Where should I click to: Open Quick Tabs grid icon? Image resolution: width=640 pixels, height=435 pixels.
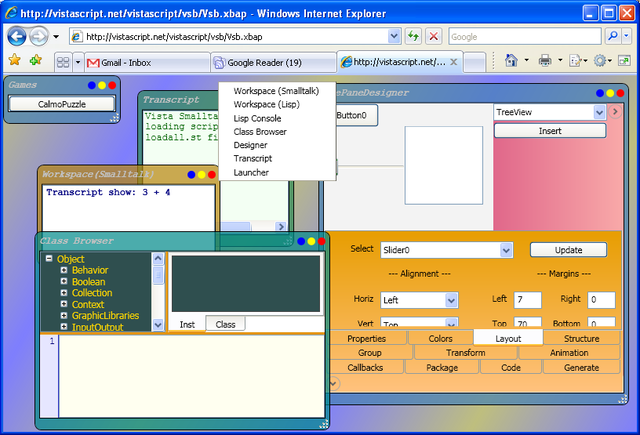pyautogui.click(x=63, y=62)
